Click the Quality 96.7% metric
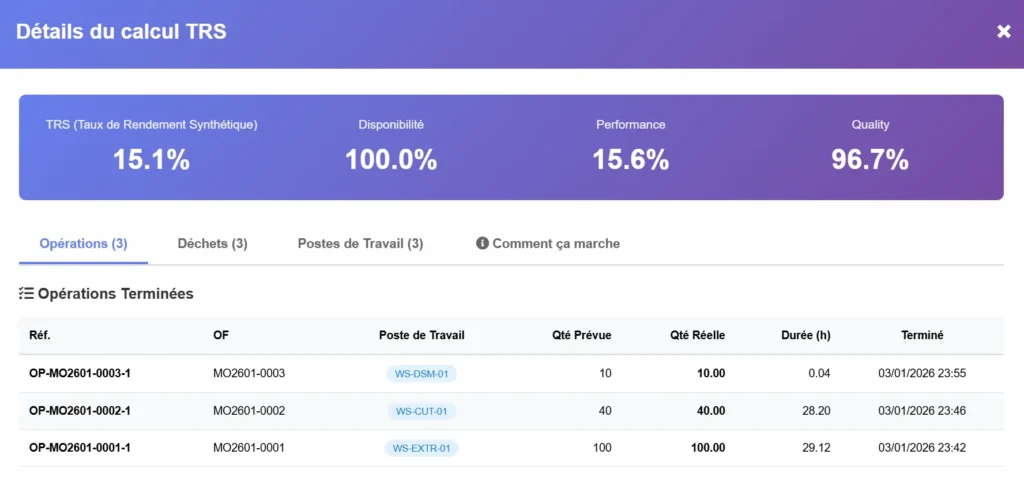This screenshot has height=488, width=1024. point(870,159)
